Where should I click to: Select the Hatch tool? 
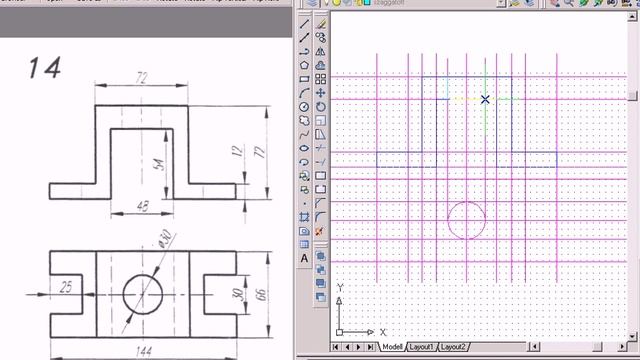pos(304,217)
